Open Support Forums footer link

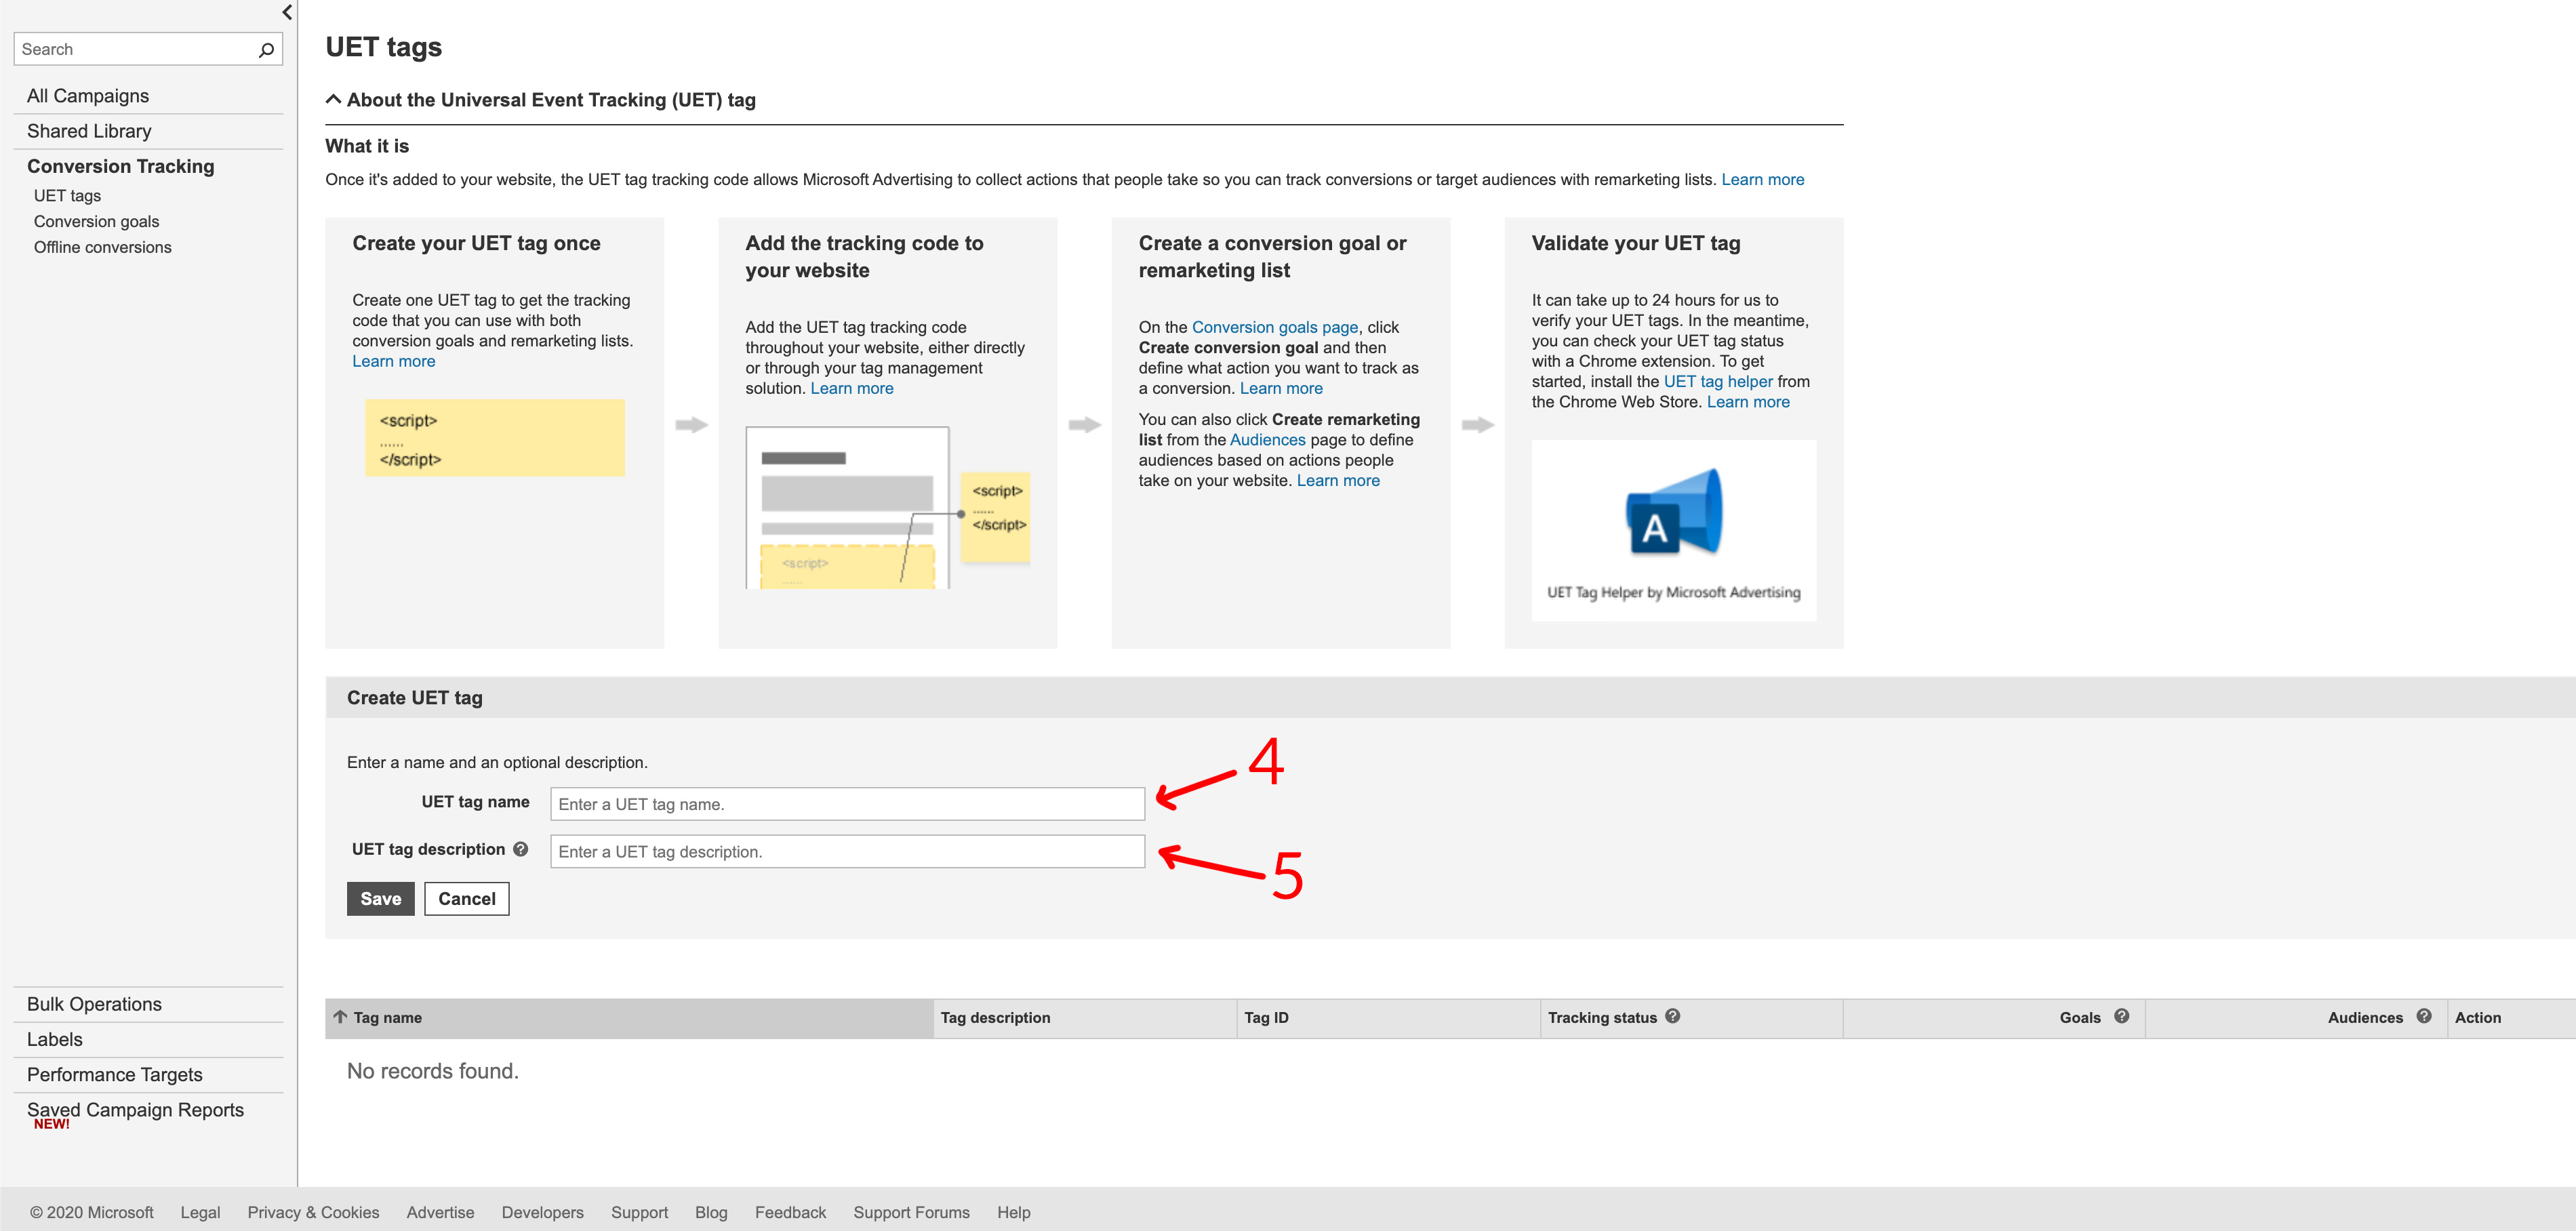click(911, 1213)
